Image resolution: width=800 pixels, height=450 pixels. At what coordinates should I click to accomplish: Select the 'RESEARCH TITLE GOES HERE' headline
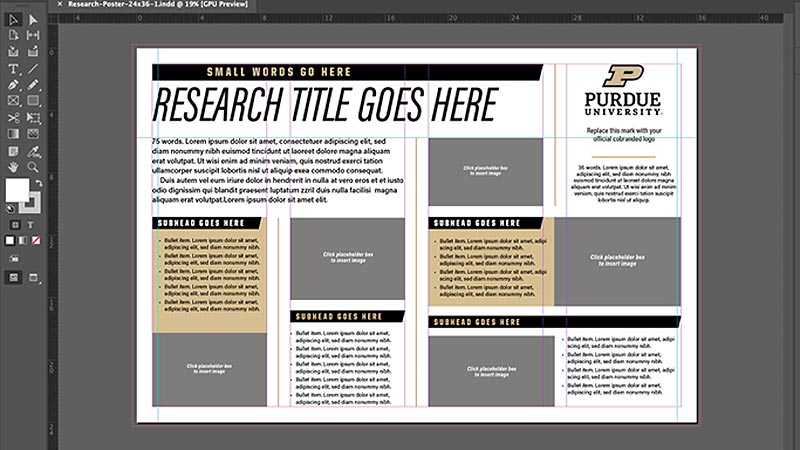pyautogui.click(x=325, y=105)
